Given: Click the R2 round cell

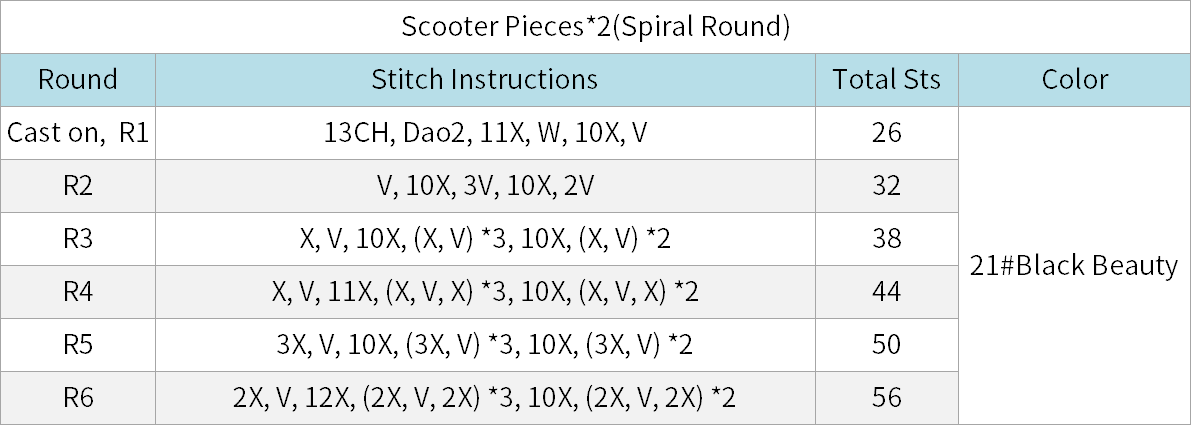Looking at the screenshot, I should click(78, 186).
